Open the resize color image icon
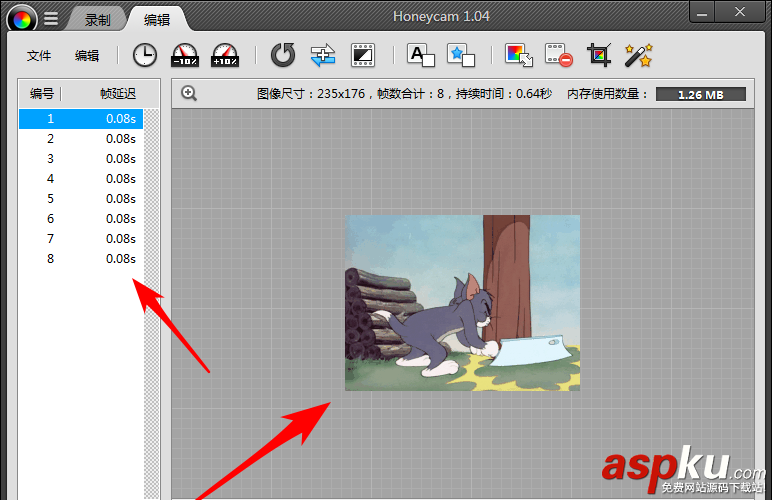Image resolution: width=772 pixels, height=500 pixels. [x=519, y=55]
